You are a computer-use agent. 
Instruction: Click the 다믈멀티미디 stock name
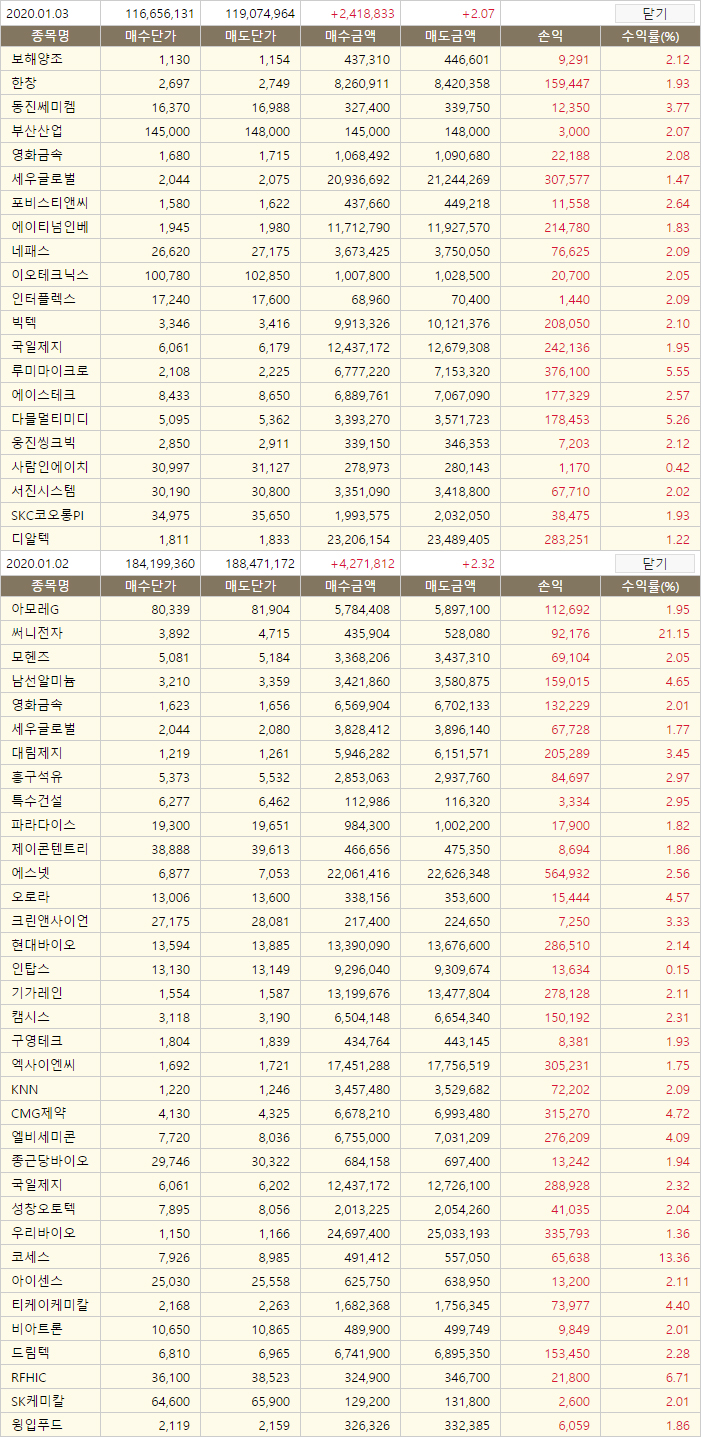coord(49,419)
